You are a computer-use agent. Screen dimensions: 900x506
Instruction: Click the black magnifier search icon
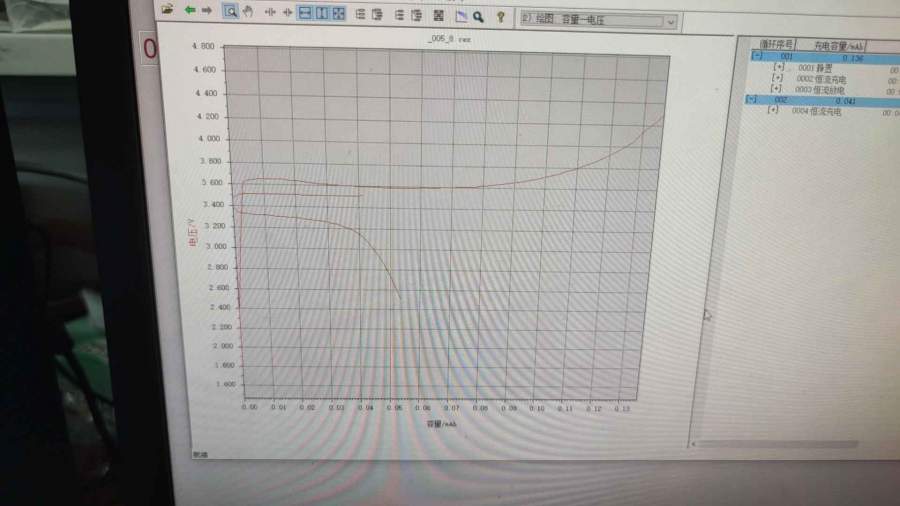pos(478,17)
